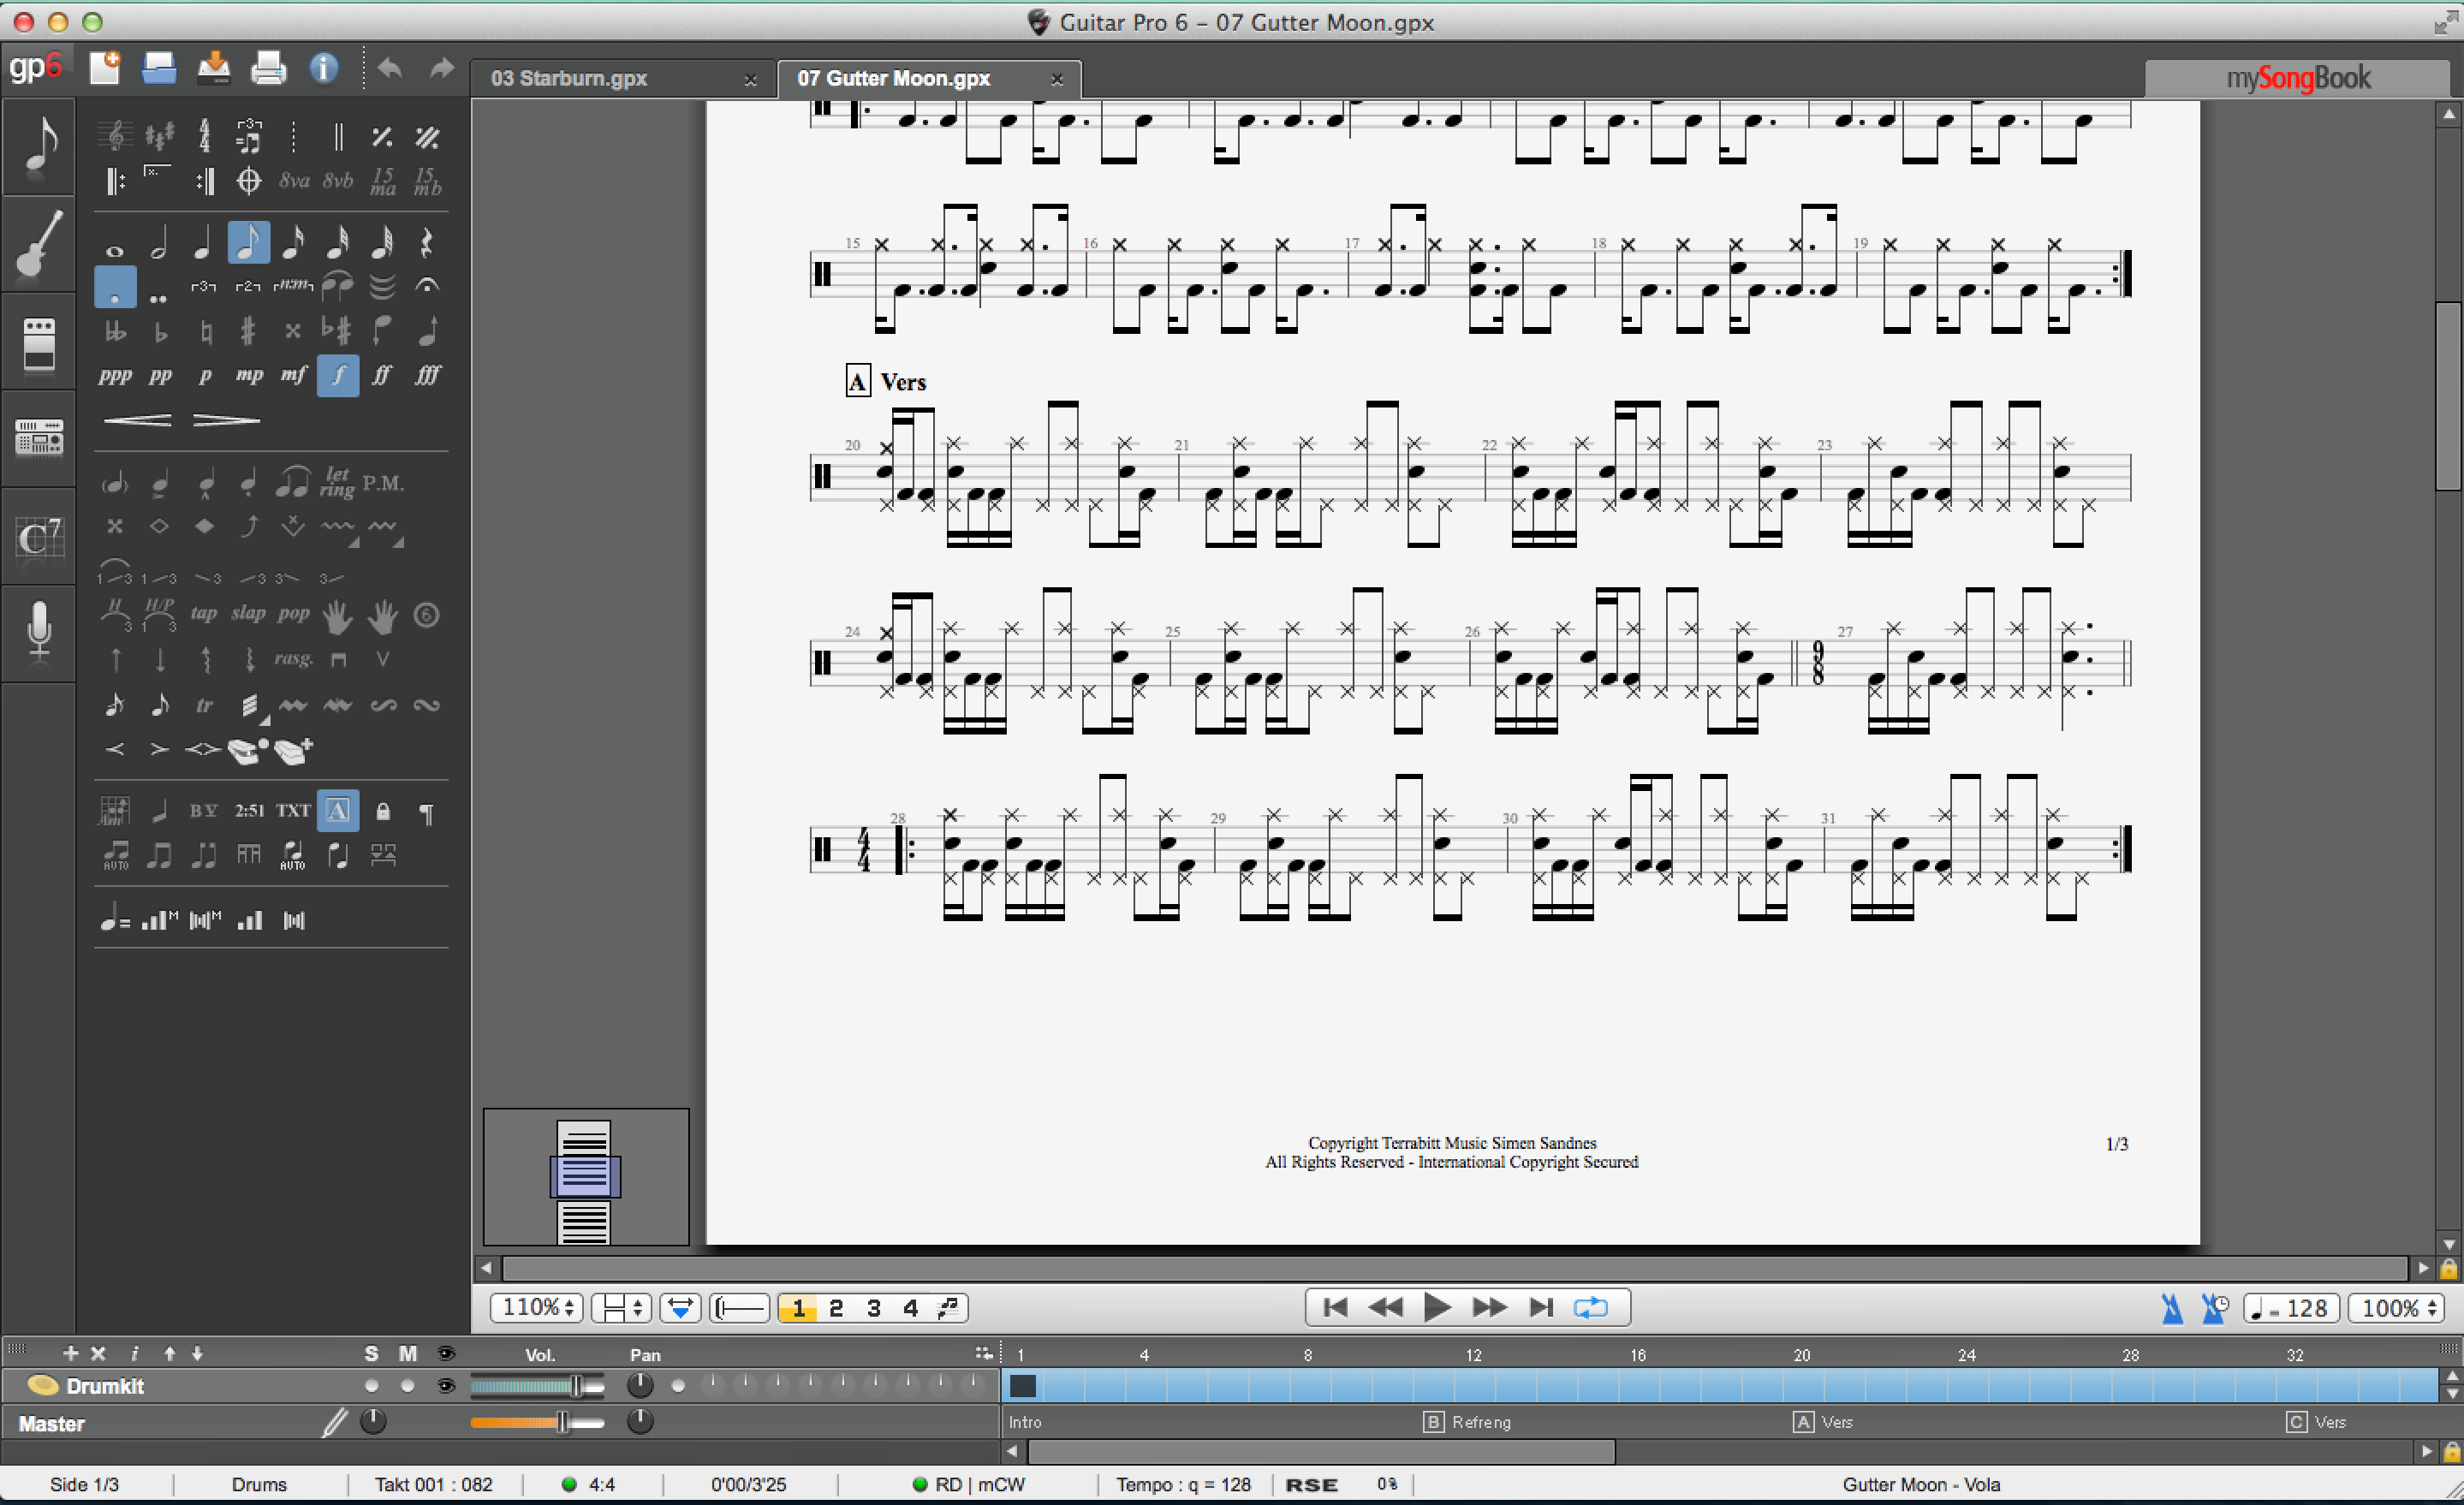Adjust the Drumkit volume slider
The height and width of the screenshot is (1505, 2464).
(x=537, y=1386)
